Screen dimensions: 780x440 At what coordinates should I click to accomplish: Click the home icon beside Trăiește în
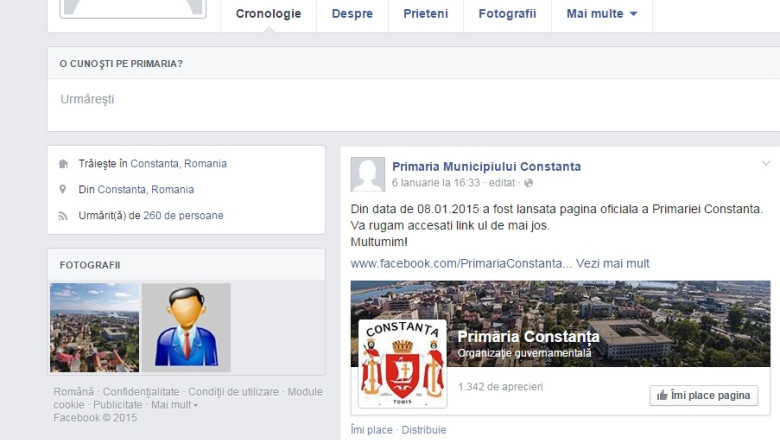pos(63,164)
